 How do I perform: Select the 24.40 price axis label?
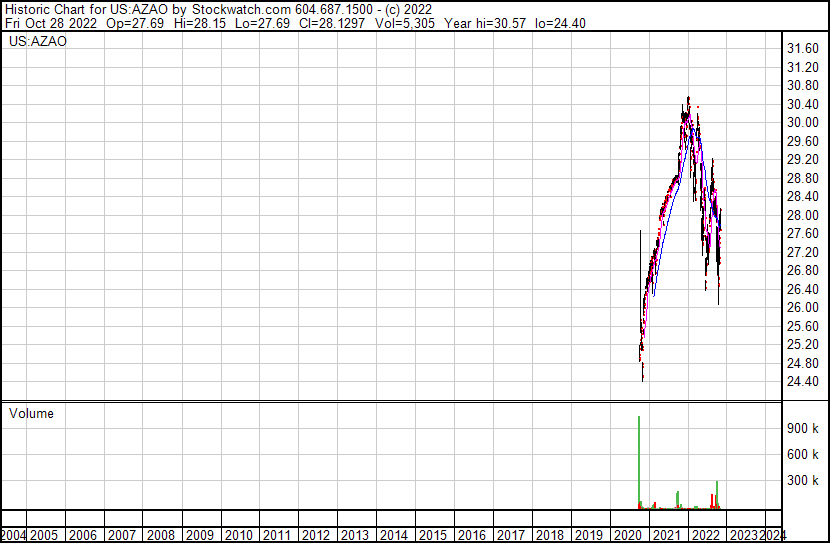[x=803, y=381]
